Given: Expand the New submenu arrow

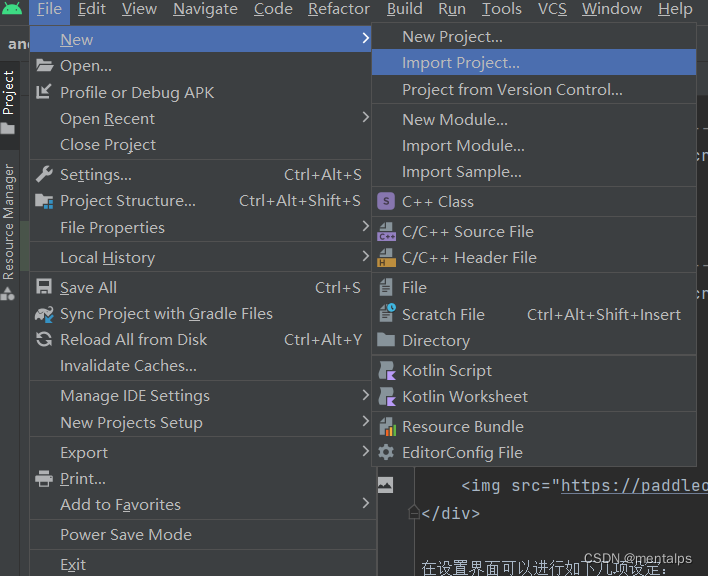Looking at the screenshot, I should click(x=366, y=38).
